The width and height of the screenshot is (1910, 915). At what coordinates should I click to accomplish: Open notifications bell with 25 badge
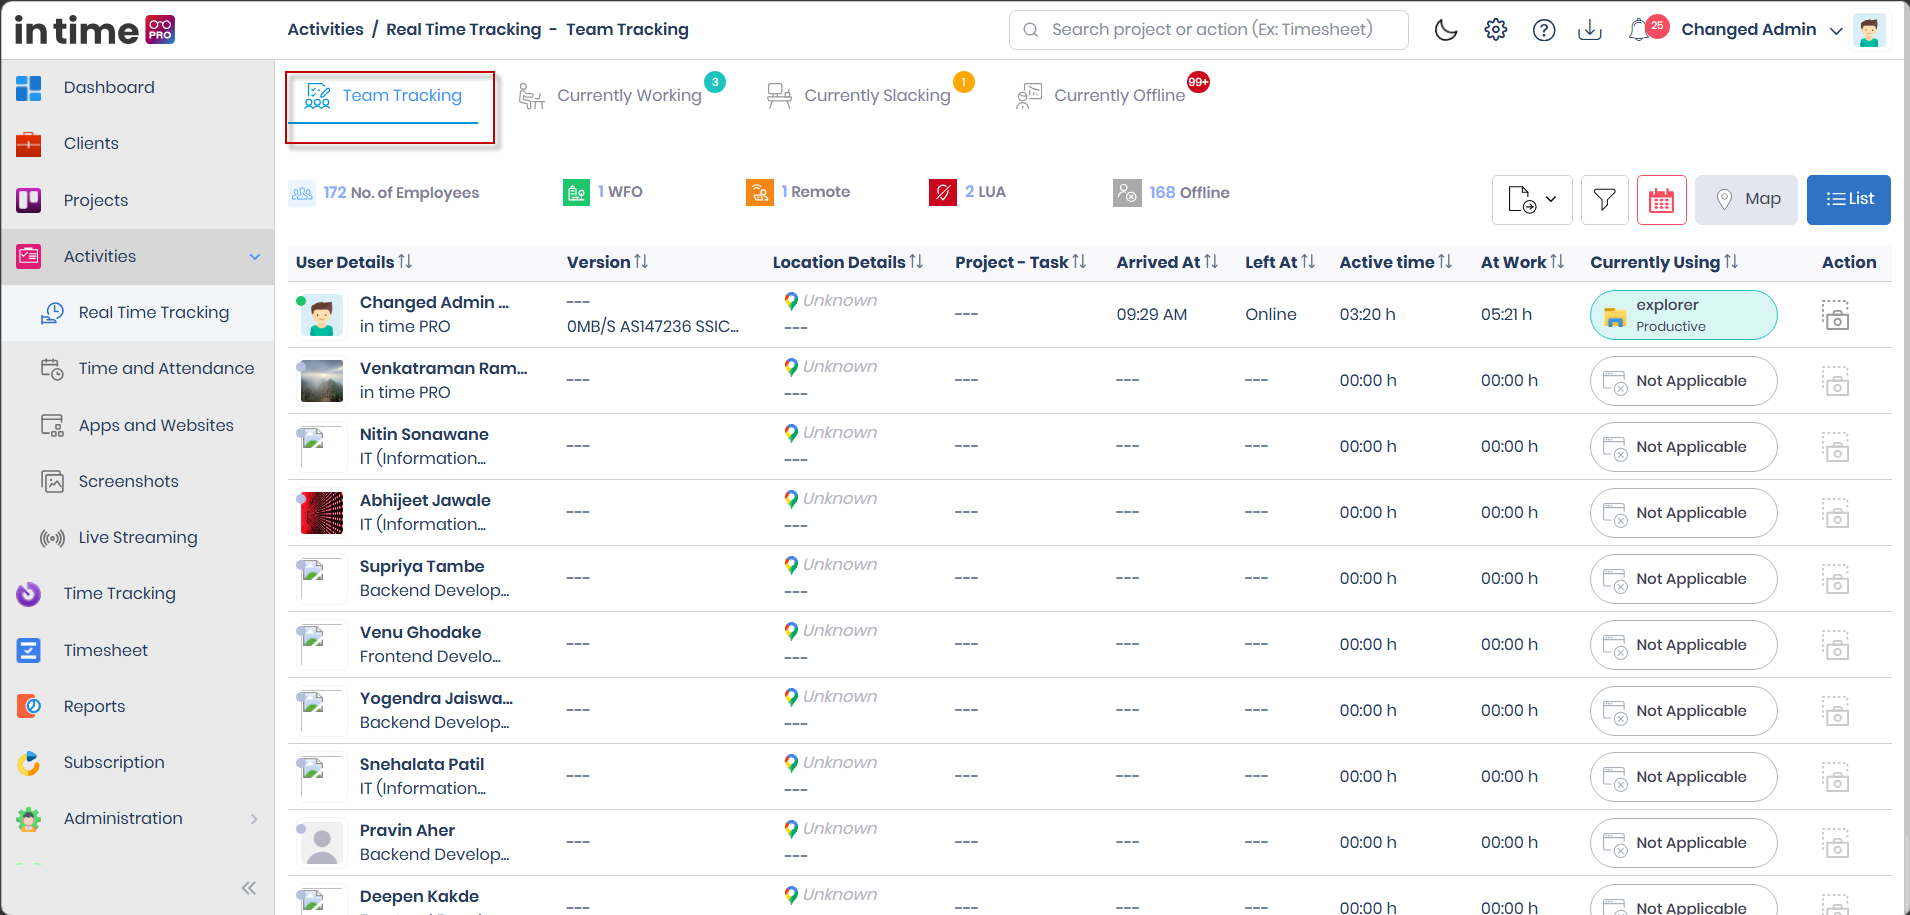[x=1646, y=29]
